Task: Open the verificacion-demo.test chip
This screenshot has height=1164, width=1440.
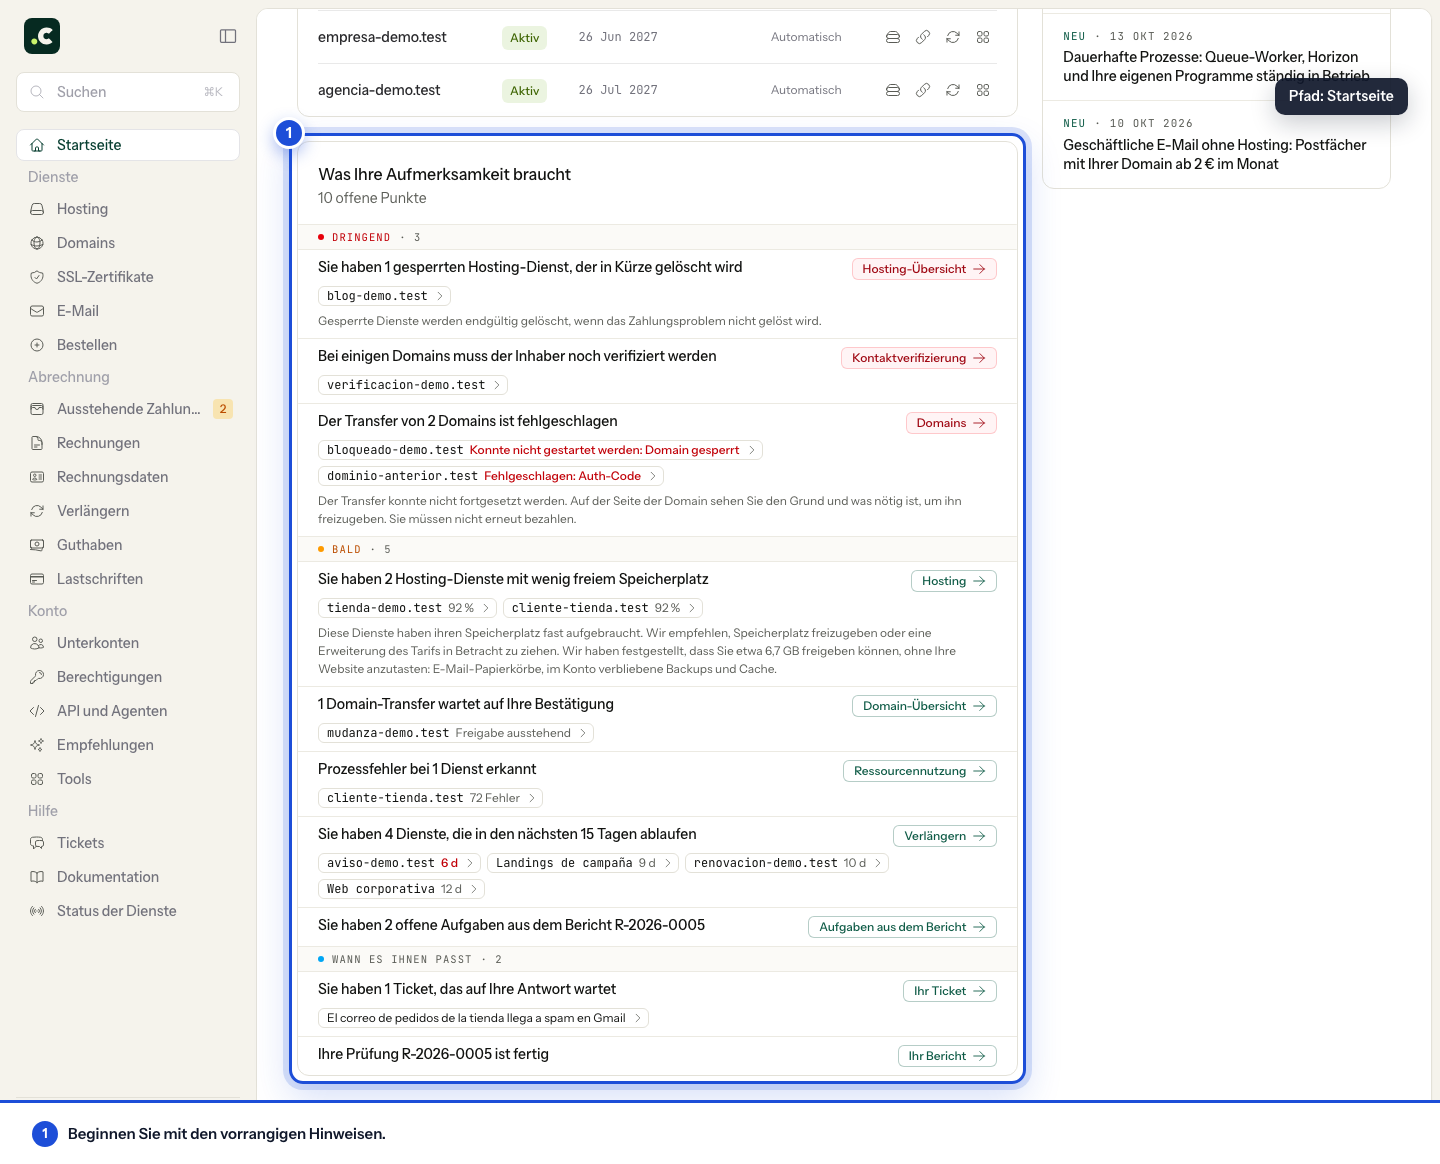Action: 413,385
